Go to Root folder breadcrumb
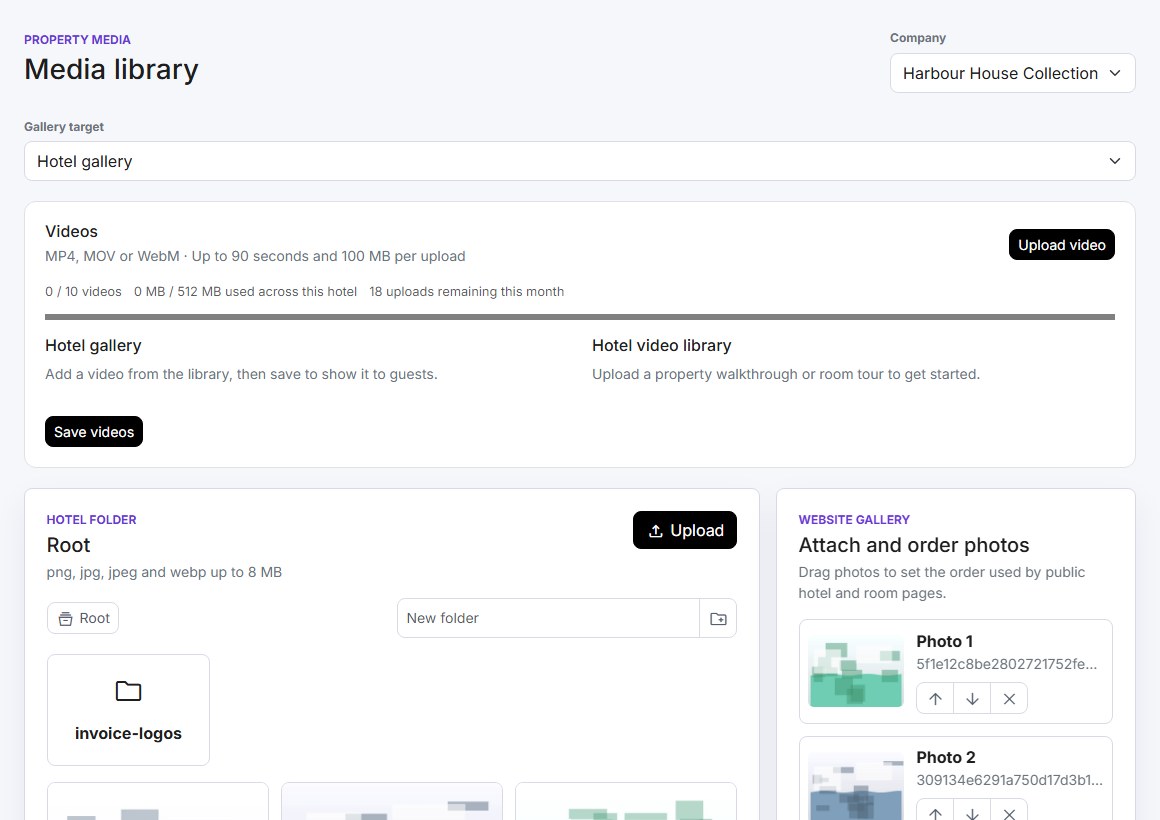The image size is (1160, 820). [83, 618]
